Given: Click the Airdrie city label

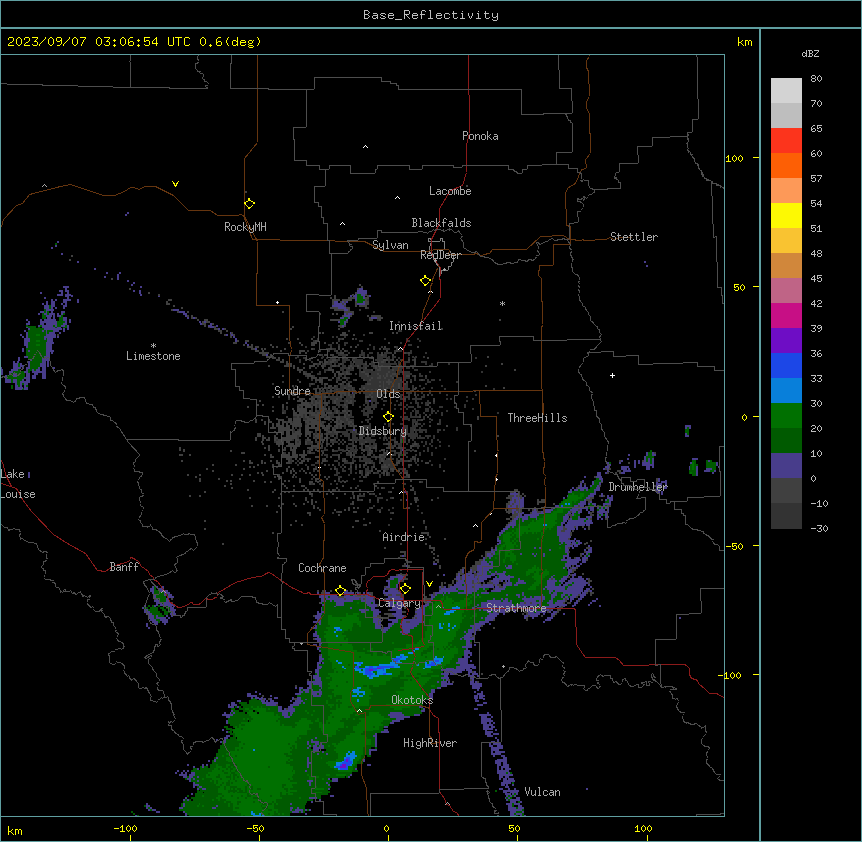Looking at the screenshot, I should [404, 537].
